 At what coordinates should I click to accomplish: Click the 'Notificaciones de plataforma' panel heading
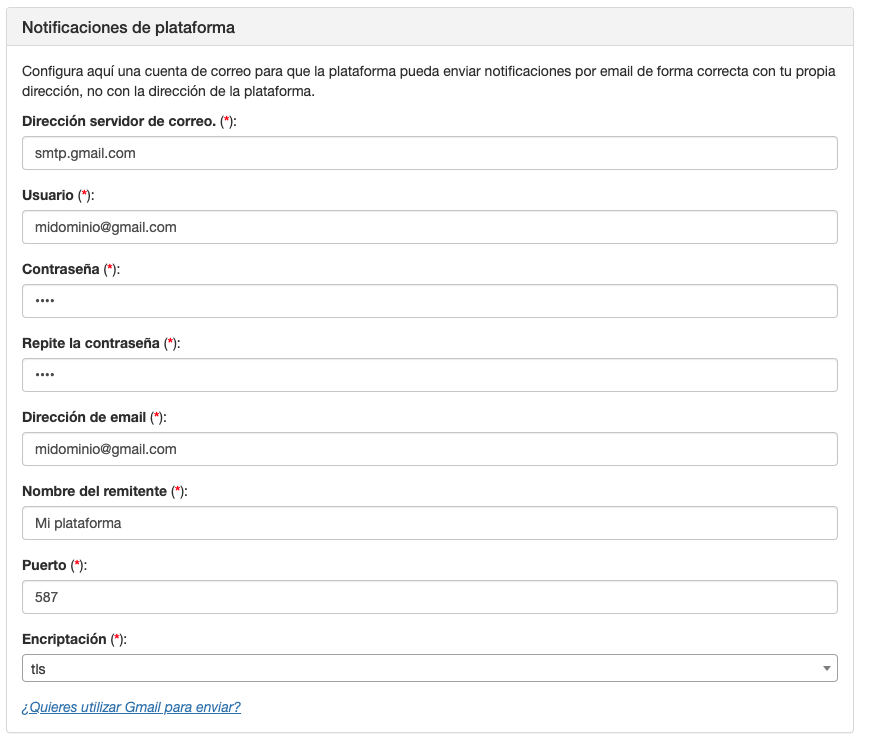(128, 28)
